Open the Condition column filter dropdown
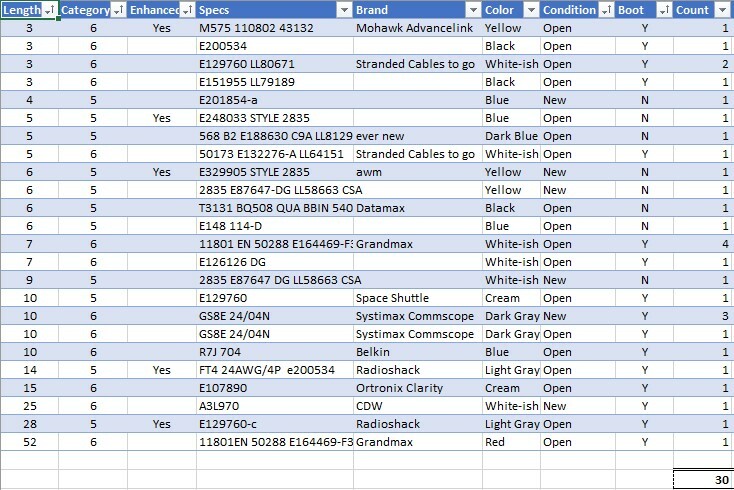The width and height of the screenshot is (734, 490). [x=607, y=10]
